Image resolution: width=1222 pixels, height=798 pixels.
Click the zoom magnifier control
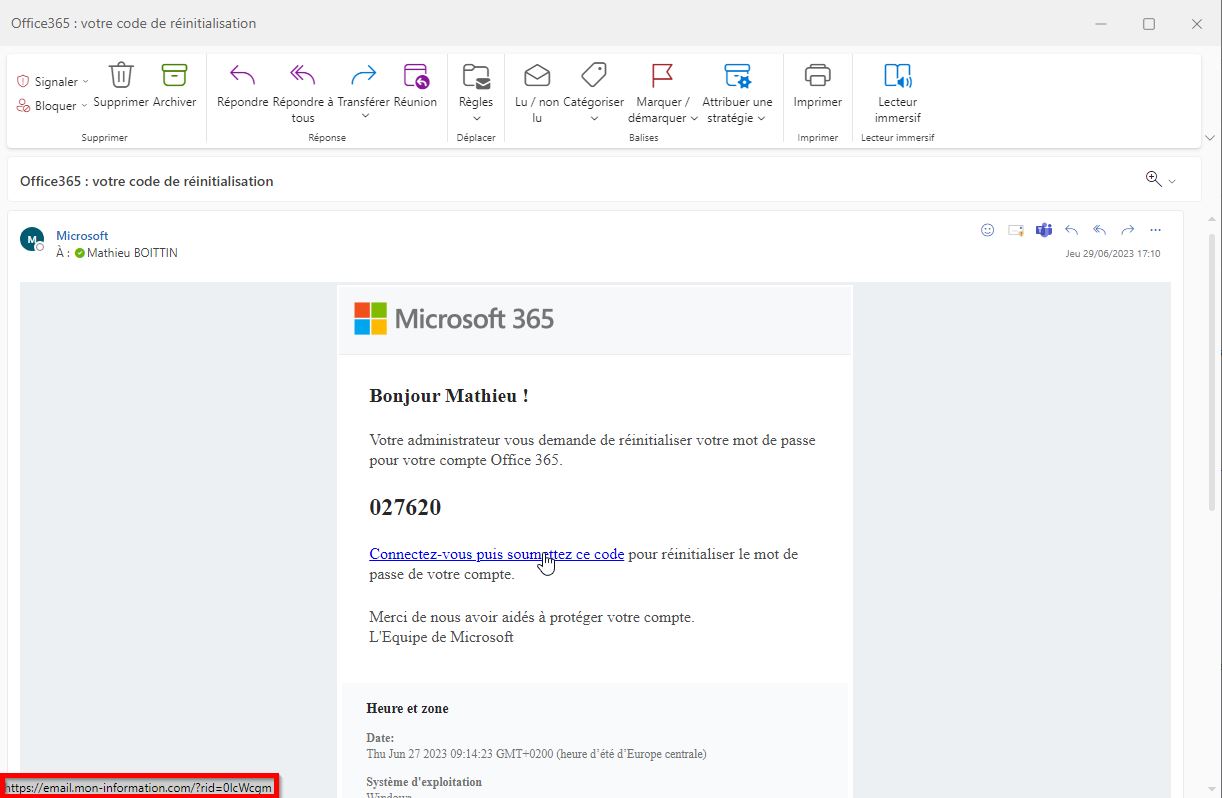click(x=1154, y=179)
